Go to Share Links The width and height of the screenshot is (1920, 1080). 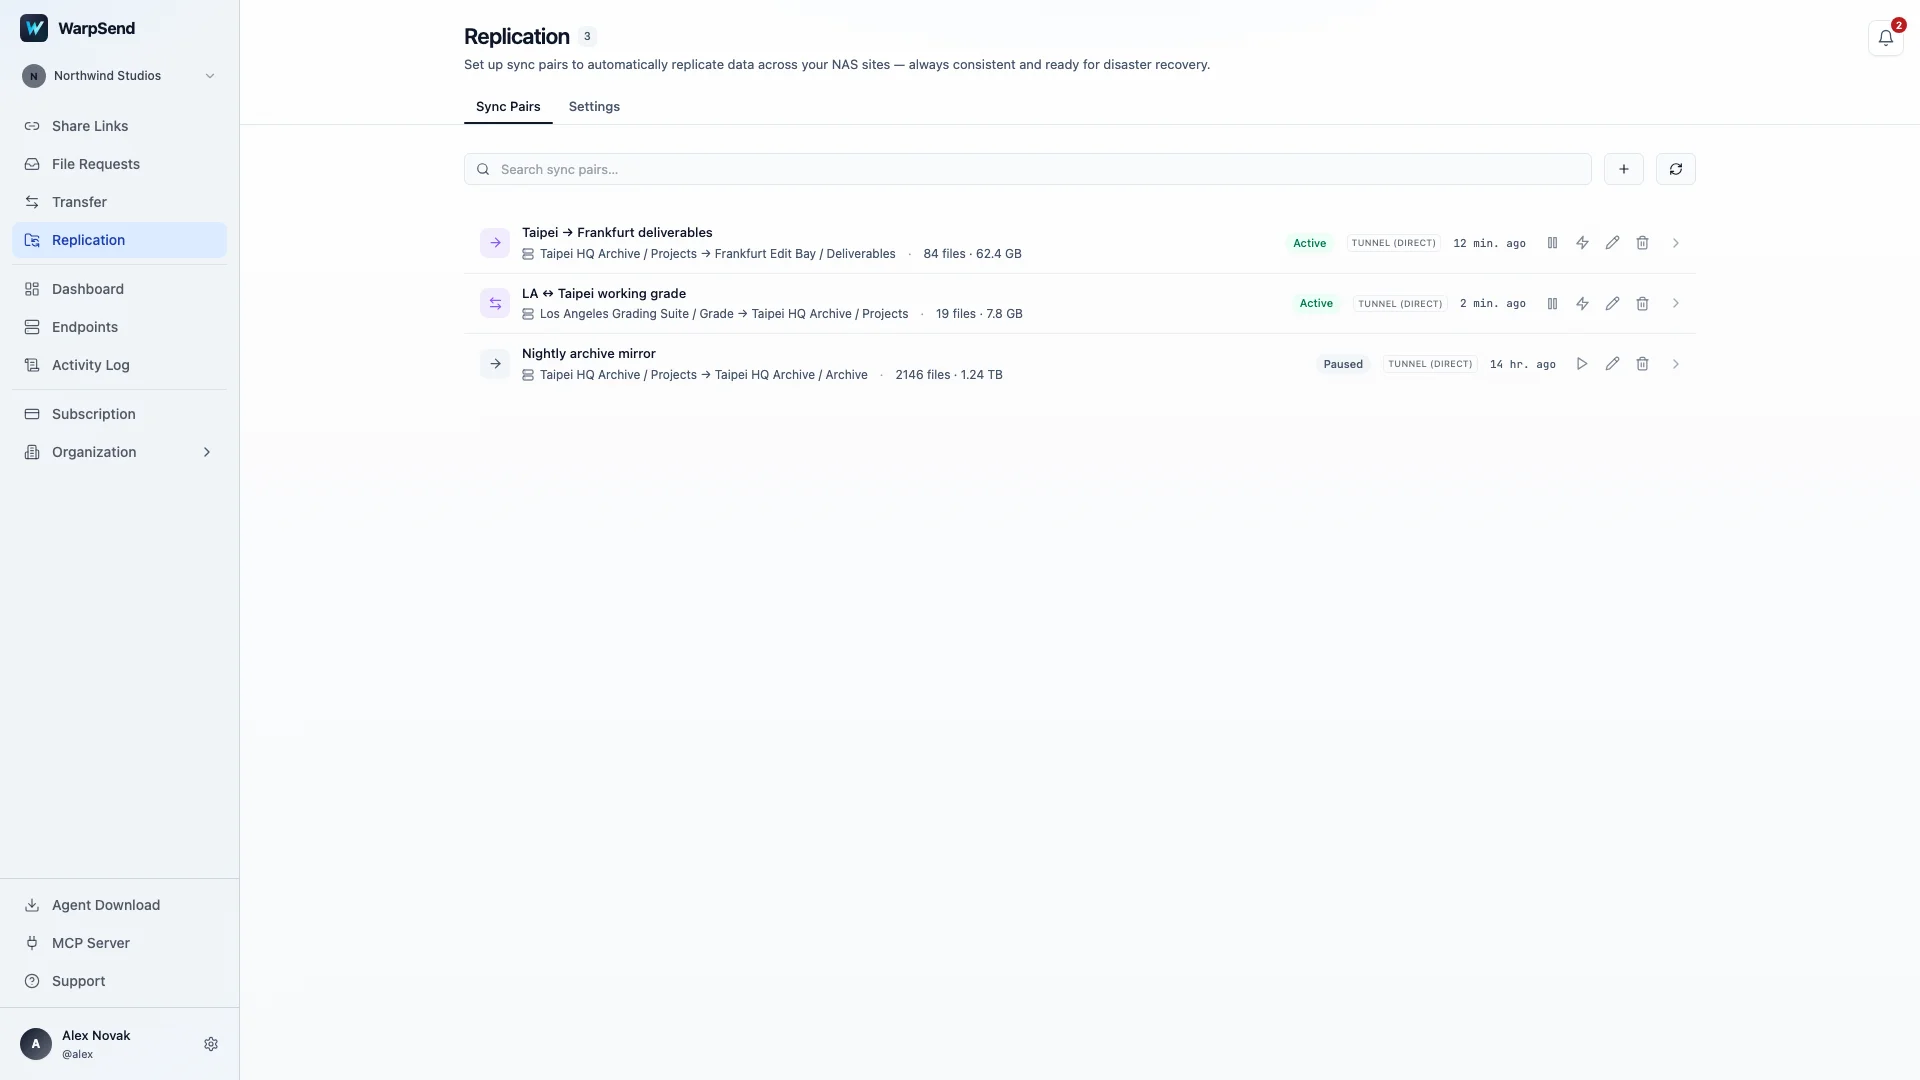click(x=120, y=126)
